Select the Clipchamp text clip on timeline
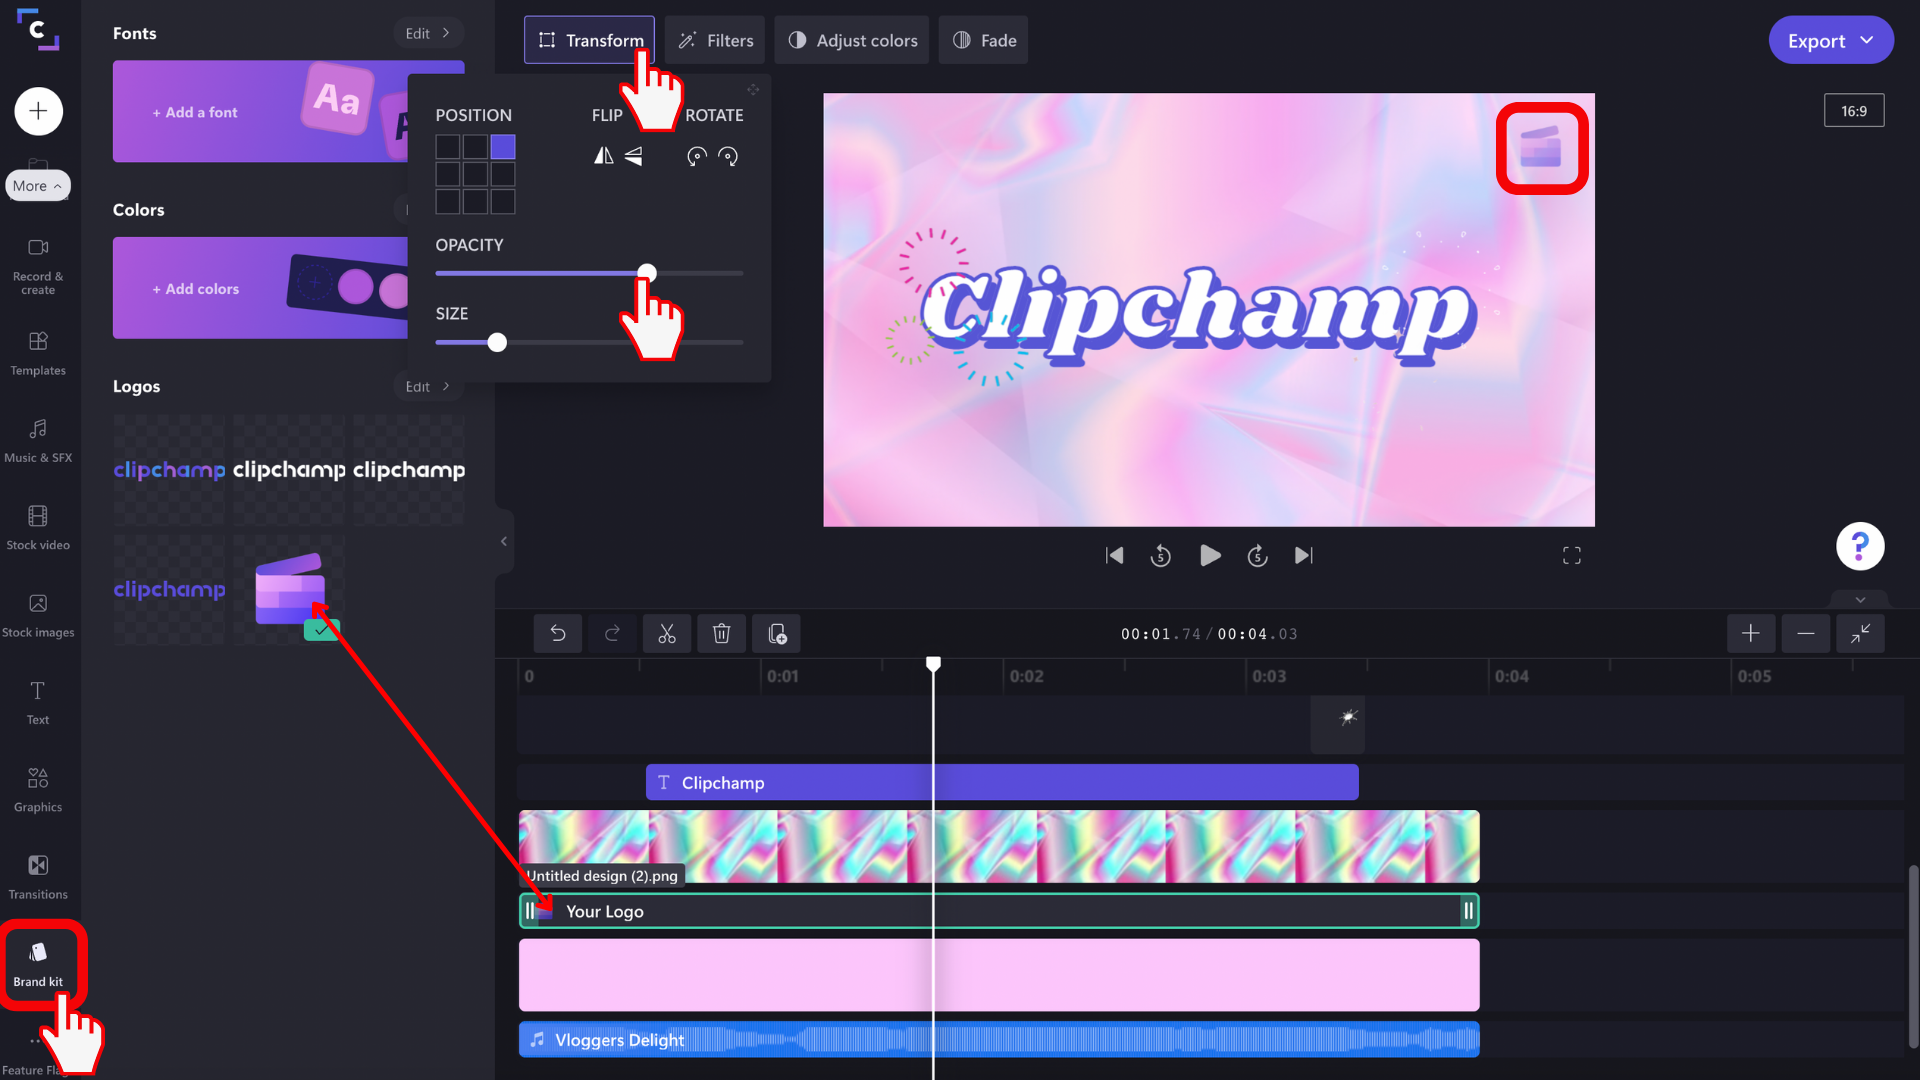 1002,782
